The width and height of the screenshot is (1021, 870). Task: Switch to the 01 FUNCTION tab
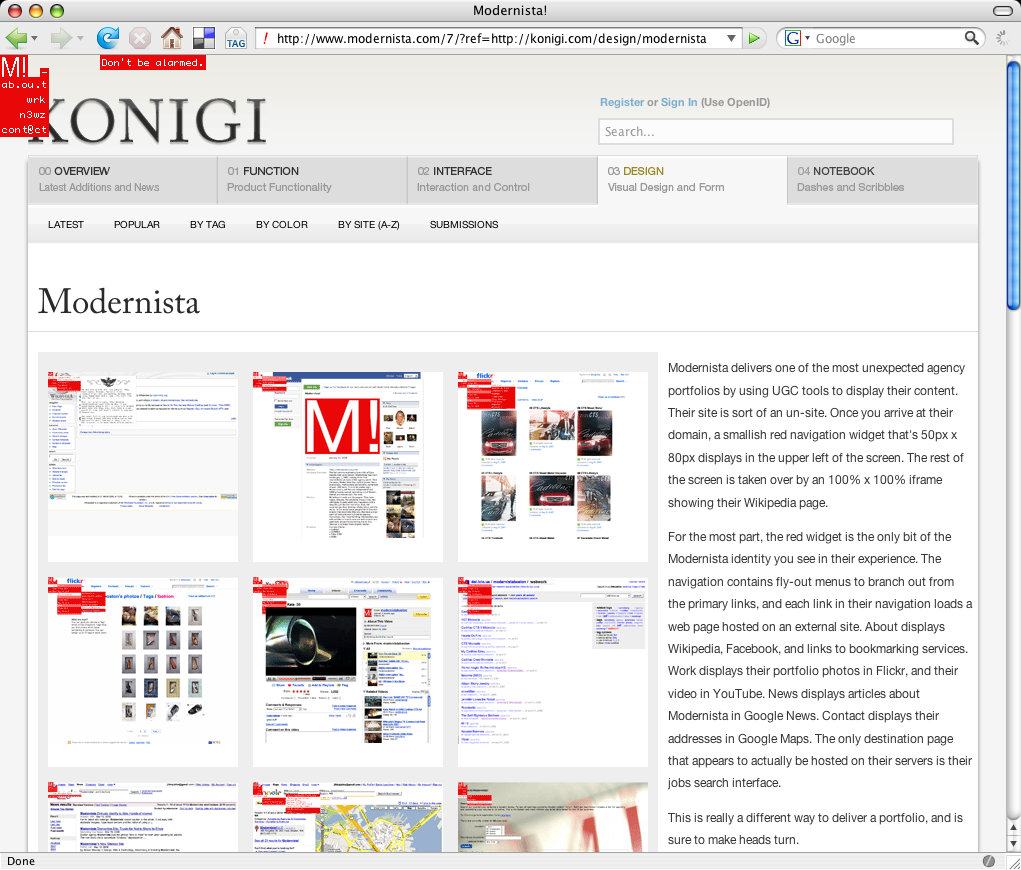(312, 180)
